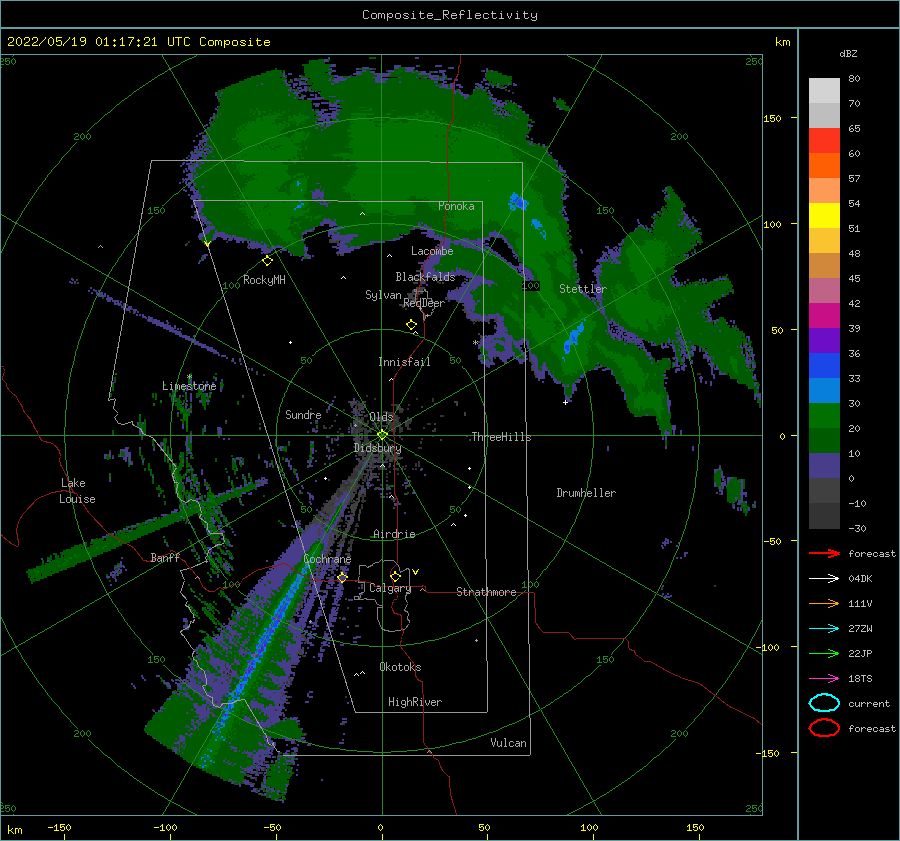Click the red forecast ellipse icon
This screenshot has width=900, height=841.
tap(824, 728)
